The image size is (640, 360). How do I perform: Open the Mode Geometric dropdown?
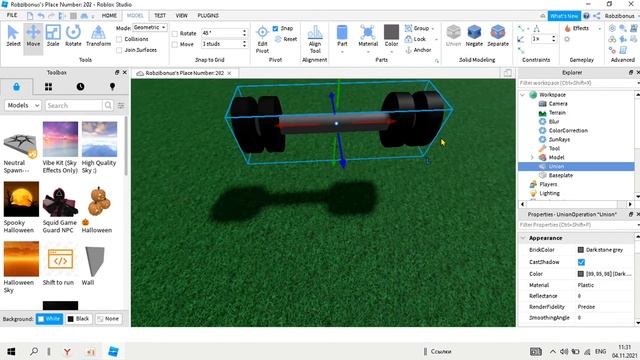click(x=150, y=27)
